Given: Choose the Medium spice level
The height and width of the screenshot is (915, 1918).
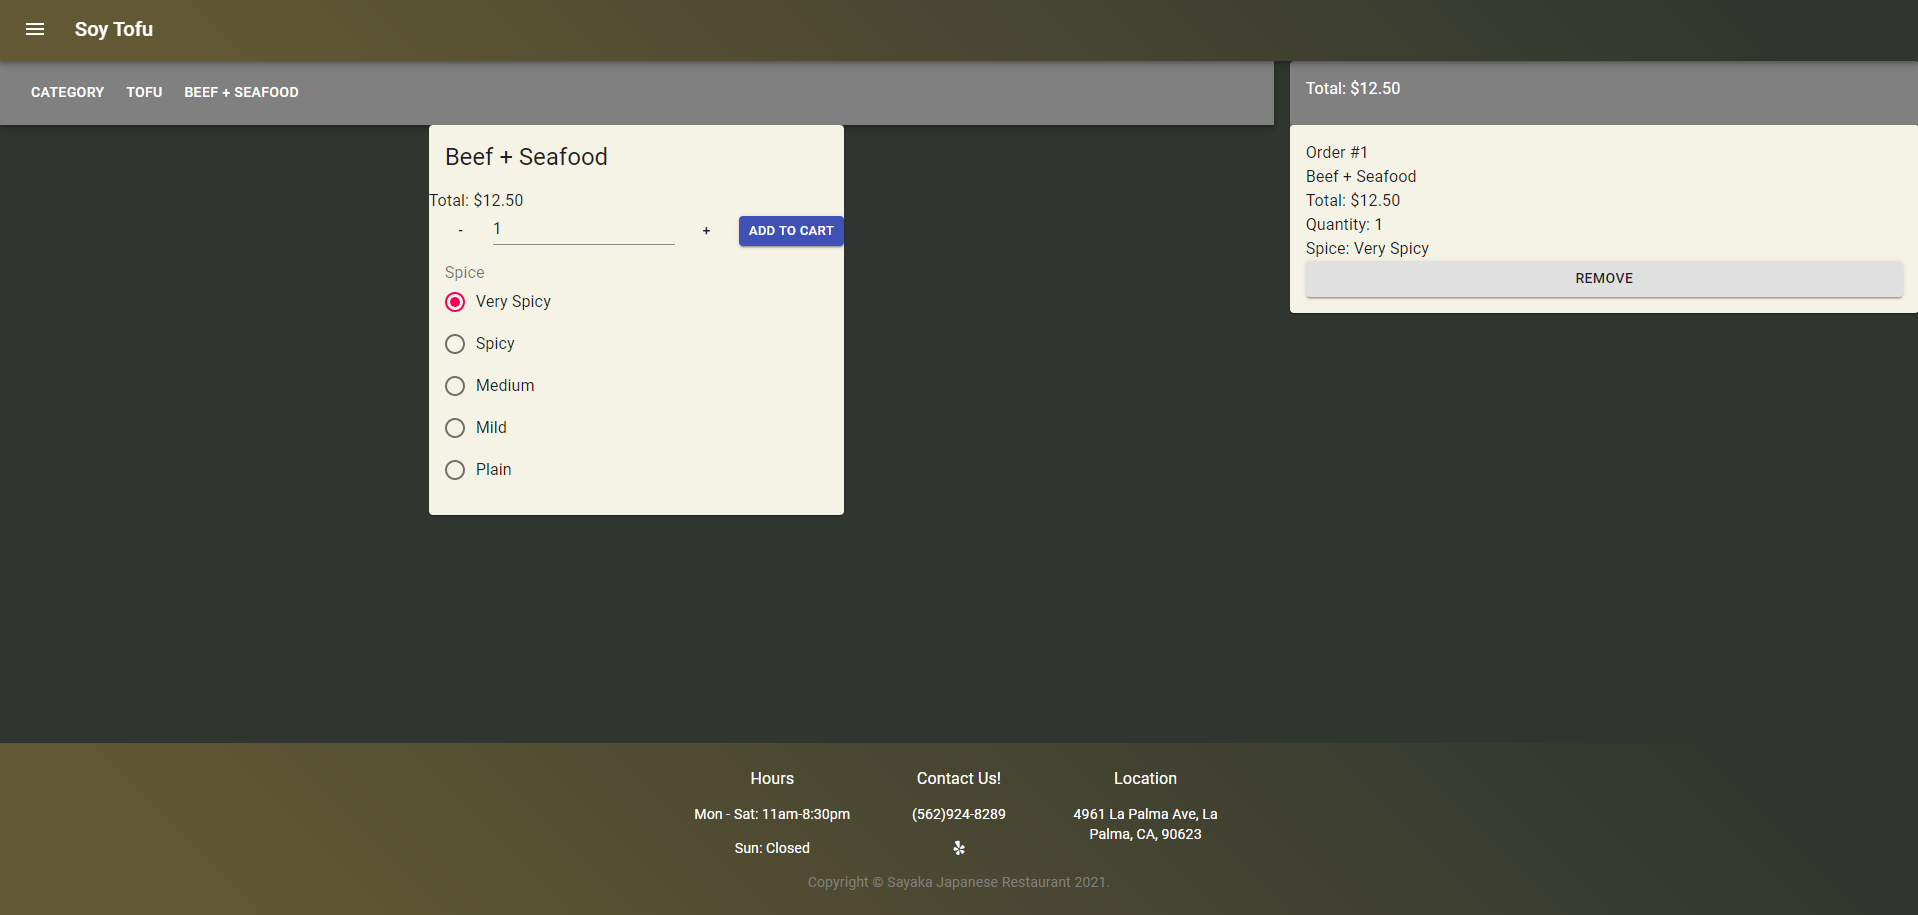Looking at the screenshot, I should pyautogui.click(x=455, y=386).
